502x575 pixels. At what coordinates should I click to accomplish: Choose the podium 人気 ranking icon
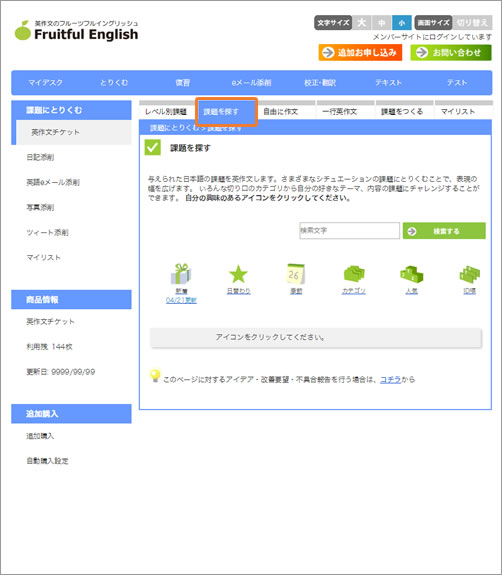[x=411, y=274]
